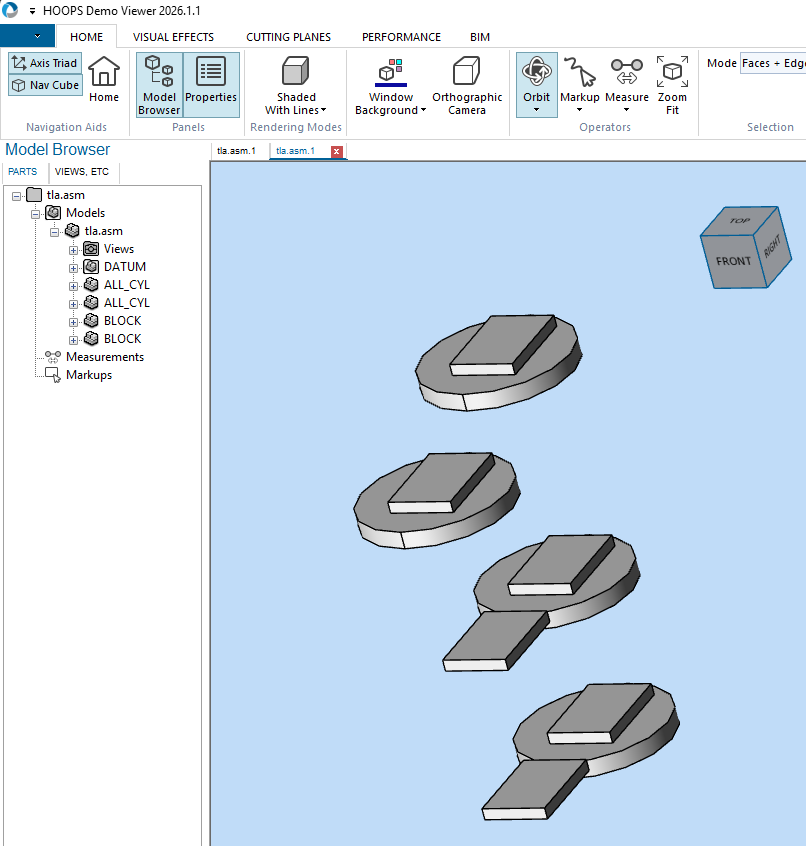Viewport: 806px width, 846px height.
Task: Toggle the Axis Triad display
Action: tap(44, 63)
